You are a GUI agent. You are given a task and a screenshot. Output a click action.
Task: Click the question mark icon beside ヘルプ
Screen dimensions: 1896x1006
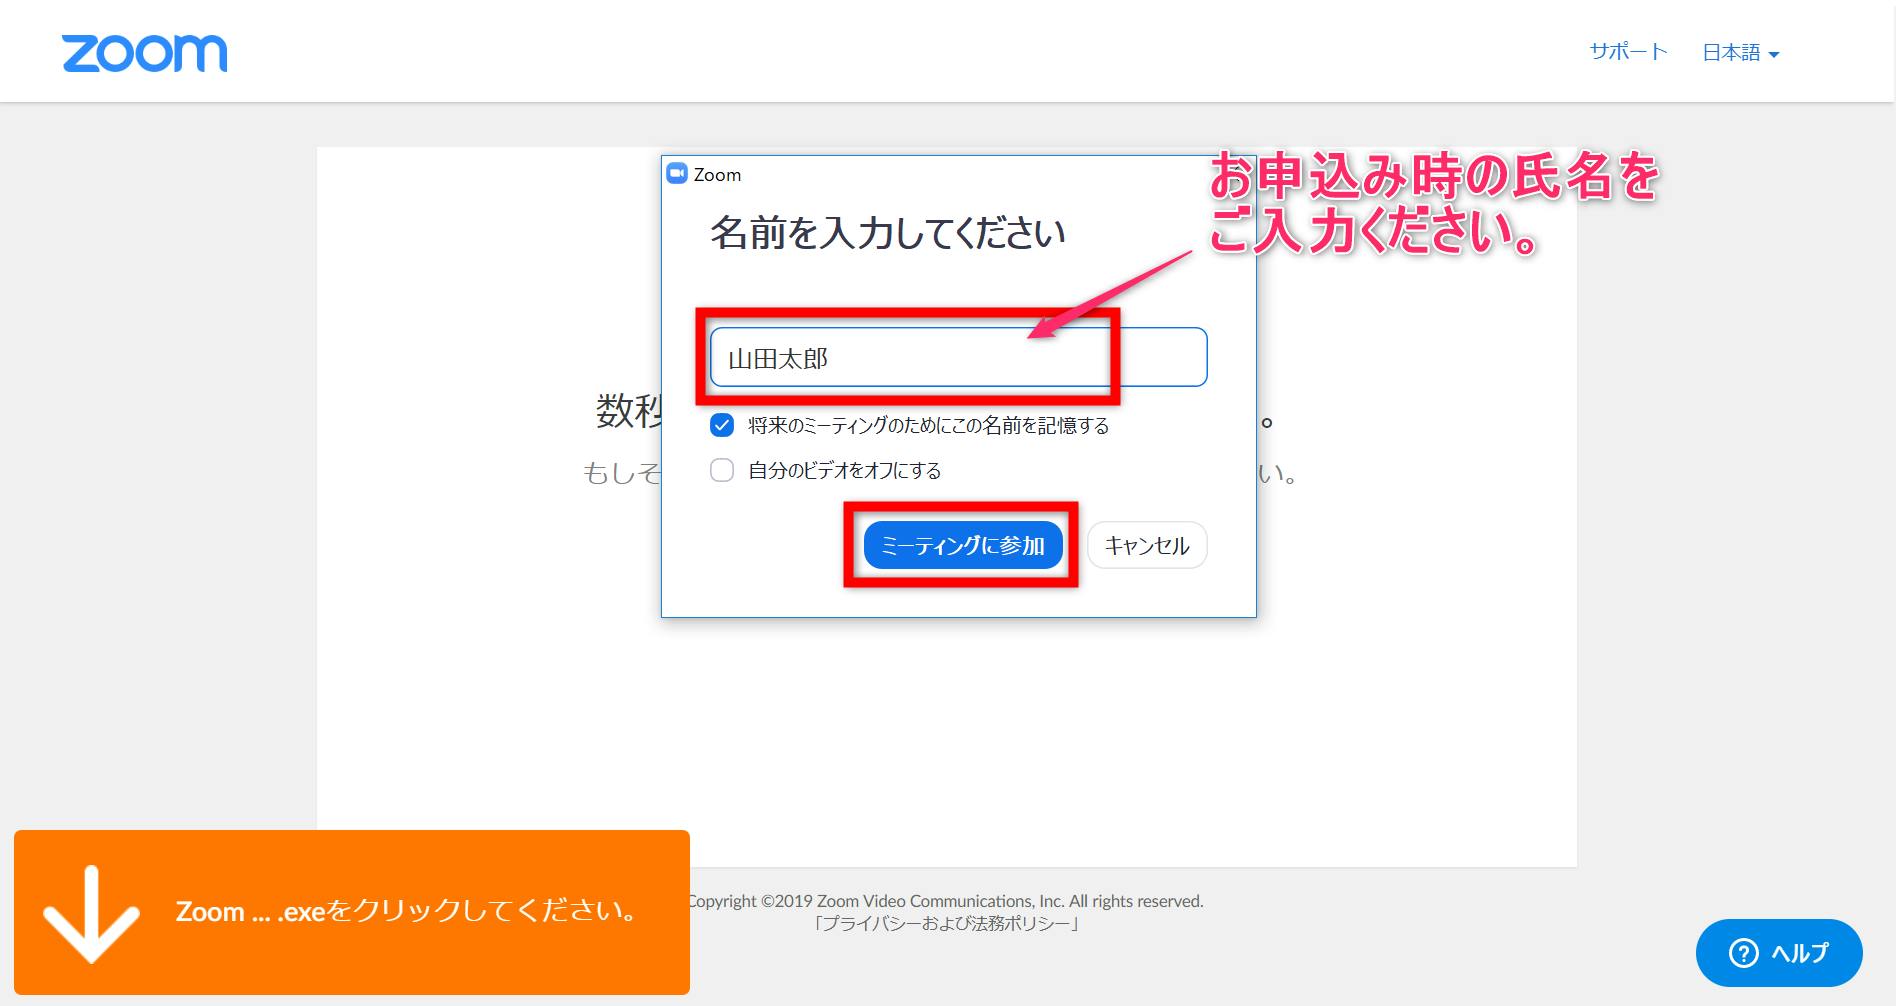pos(1743,953)
